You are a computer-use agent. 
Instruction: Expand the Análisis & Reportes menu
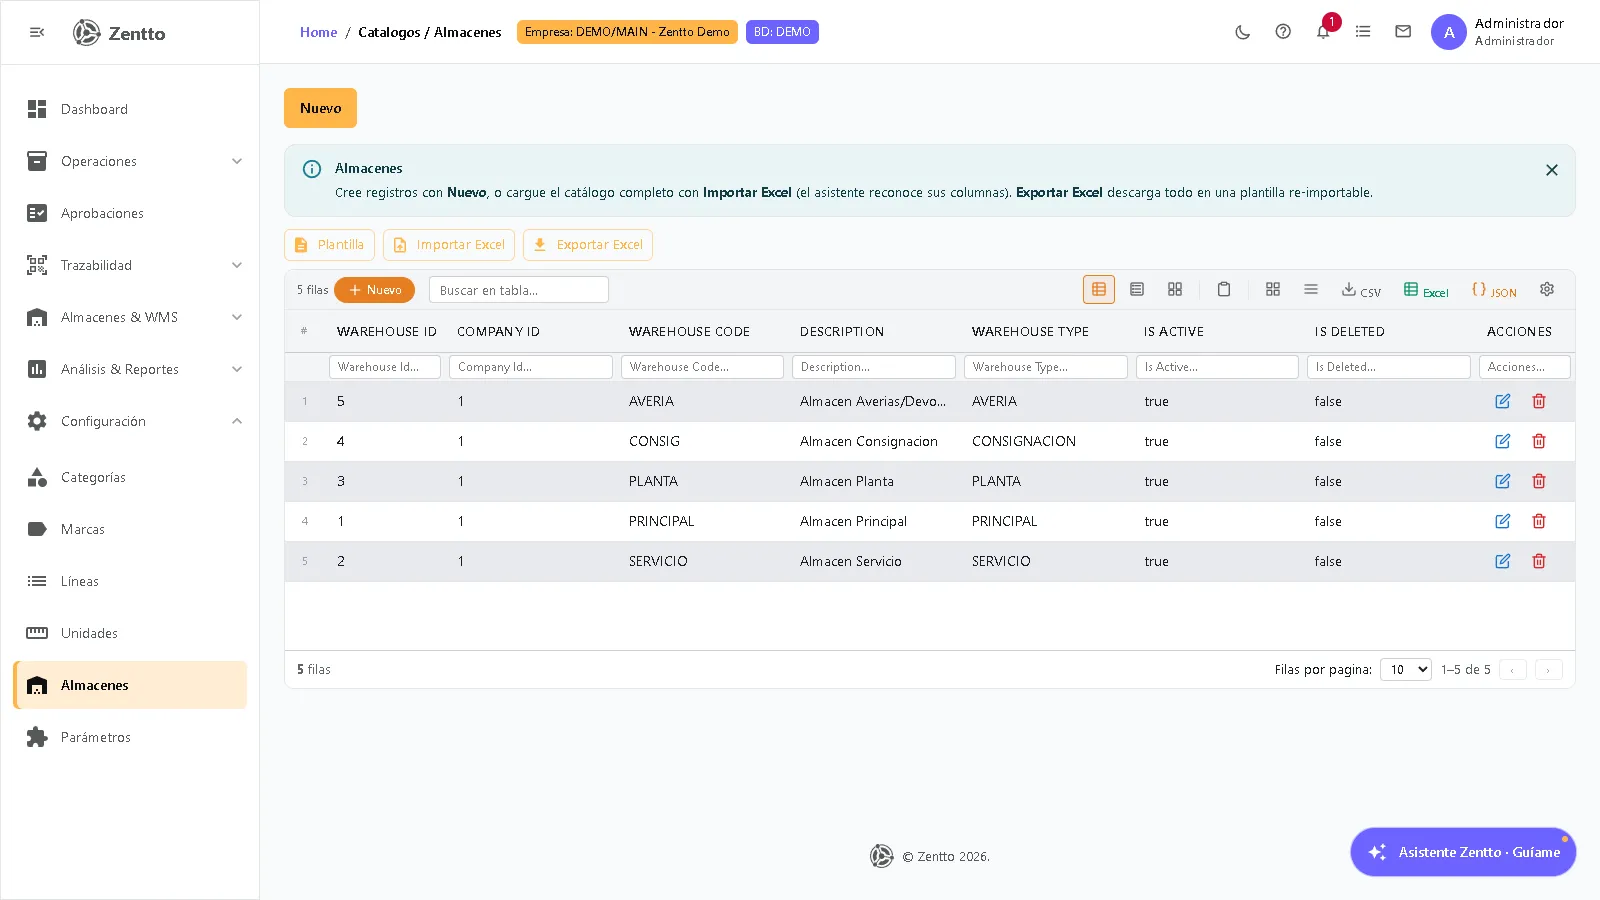click(x=130, y=369)
